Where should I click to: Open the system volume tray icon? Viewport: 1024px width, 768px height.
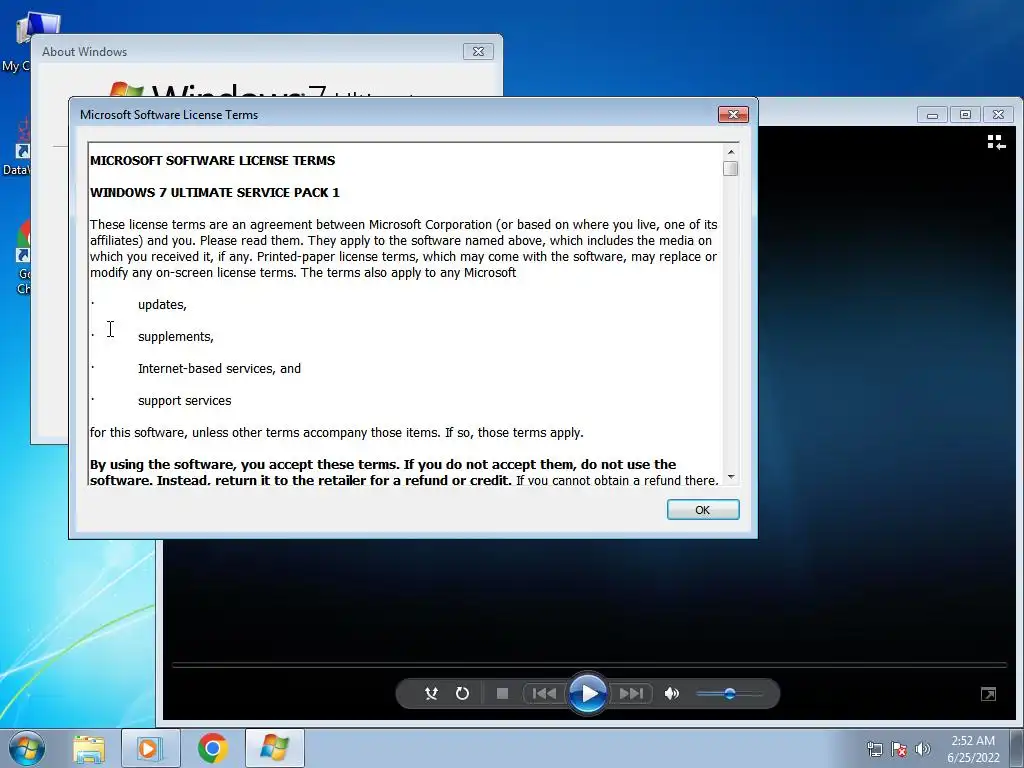(923, 749)
